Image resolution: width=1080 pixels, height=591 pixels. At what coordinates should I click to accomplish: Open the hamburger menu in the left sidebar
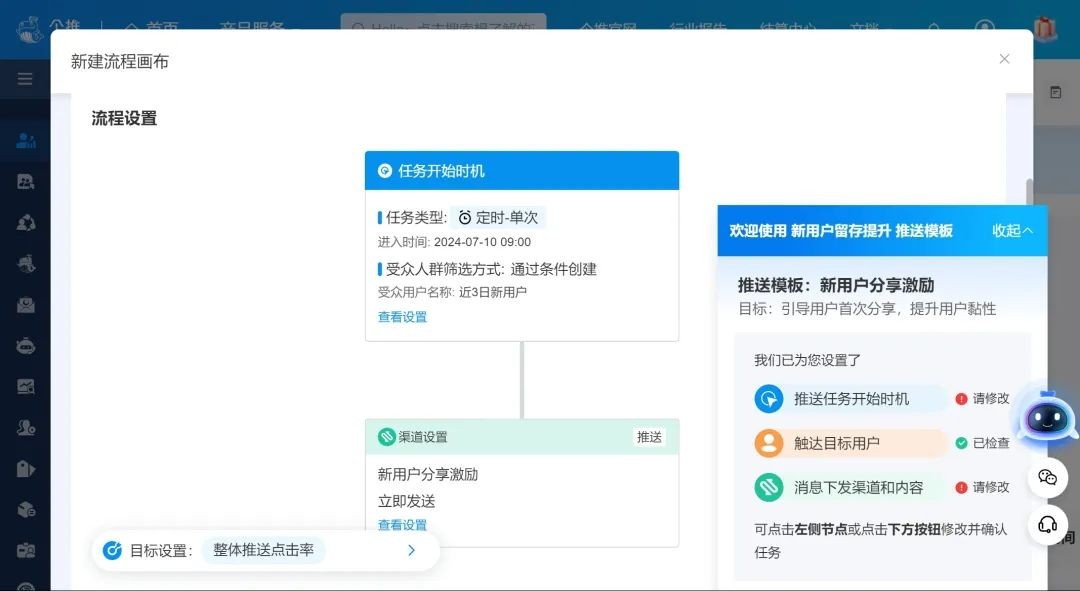[x=24, y=80]
